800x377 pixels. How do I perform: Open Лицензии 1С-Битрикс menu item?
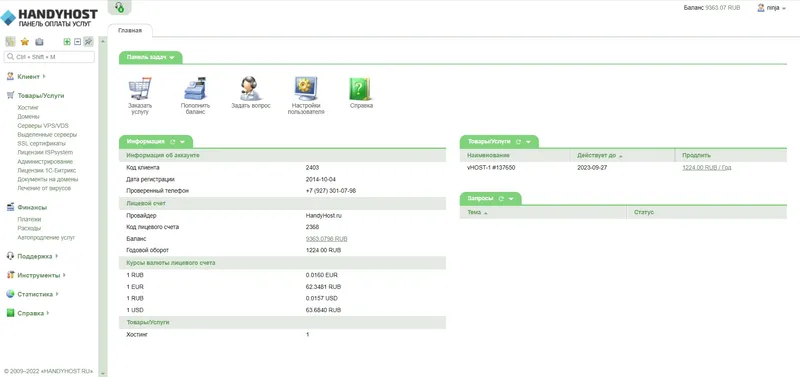point(46,170)
